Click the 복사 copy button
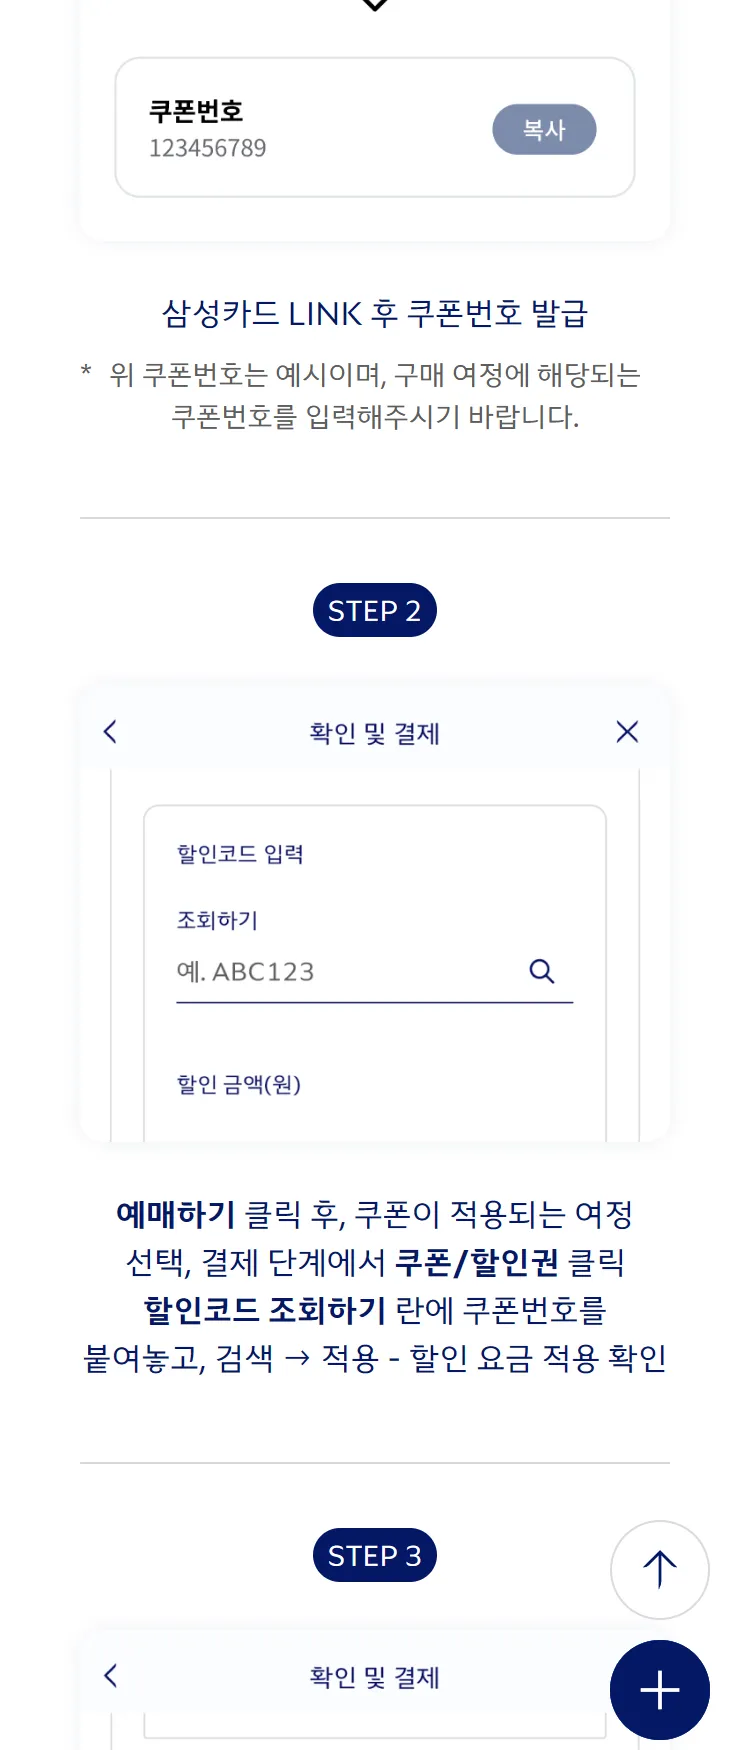Viewport: 750px width, 1750px height. click(544, 130)
